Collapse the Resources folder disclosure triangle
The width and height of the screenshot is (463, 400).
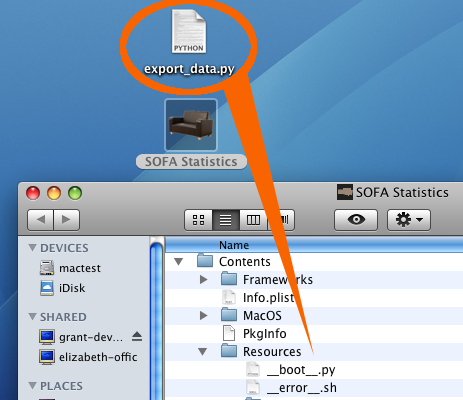203,352
